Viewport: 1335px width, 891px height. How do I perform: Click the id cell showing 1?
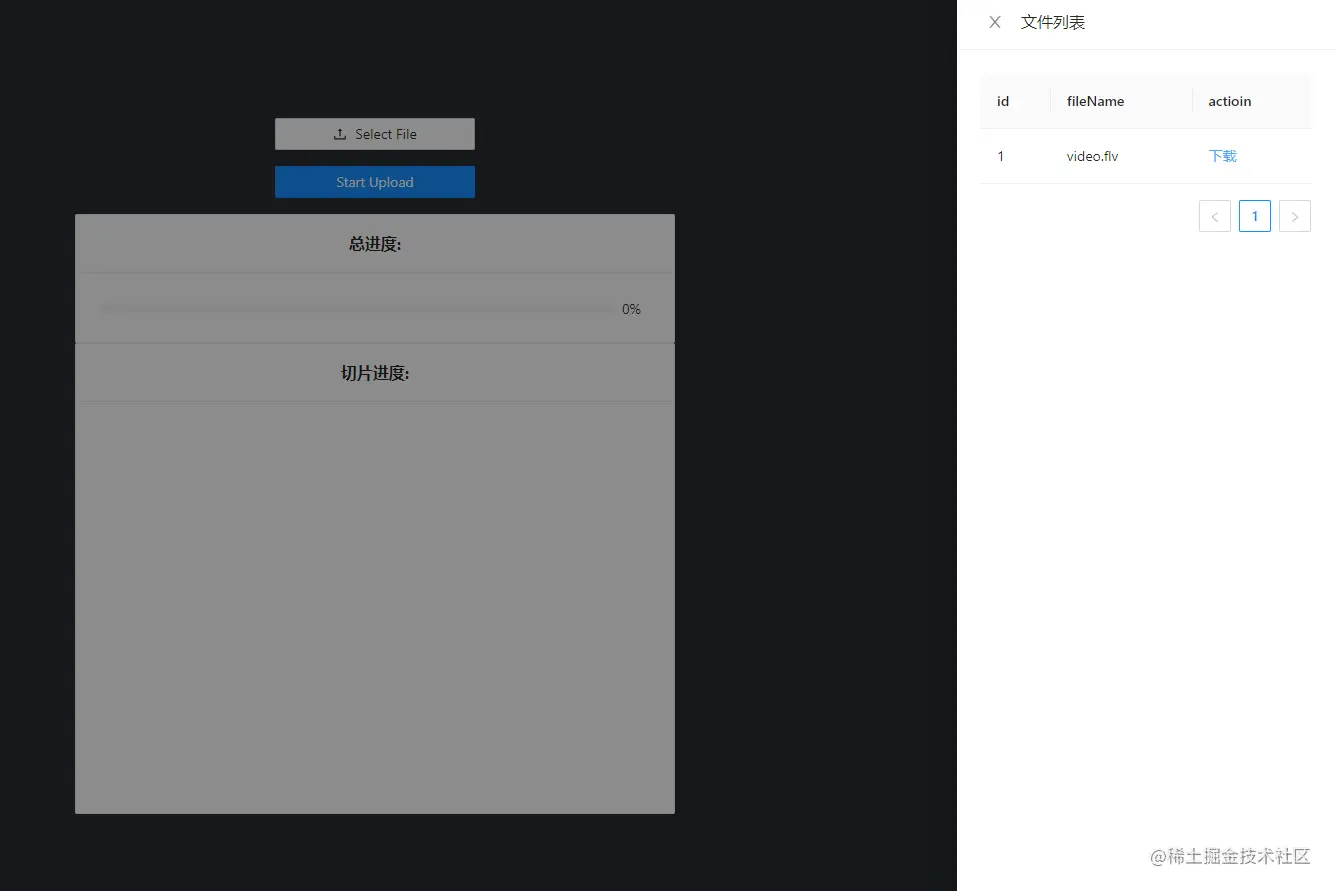pos(1015,156)
